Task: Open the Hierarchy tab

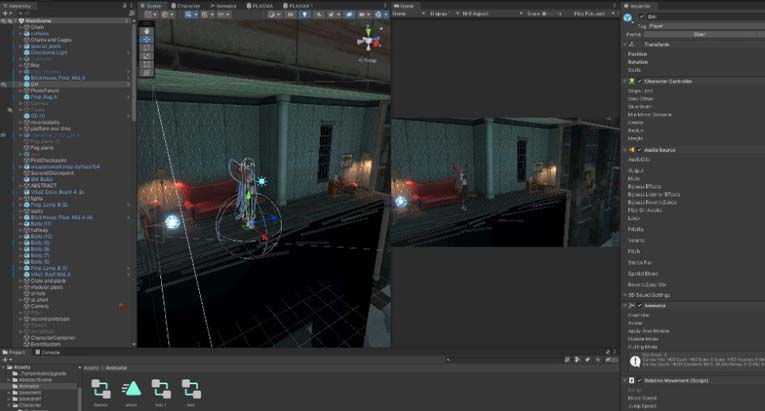Action: click(x=18, y=6)
